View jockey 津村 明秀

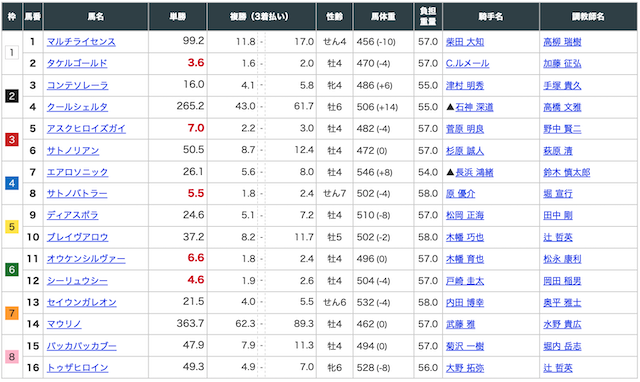click(x=465, y=85)
